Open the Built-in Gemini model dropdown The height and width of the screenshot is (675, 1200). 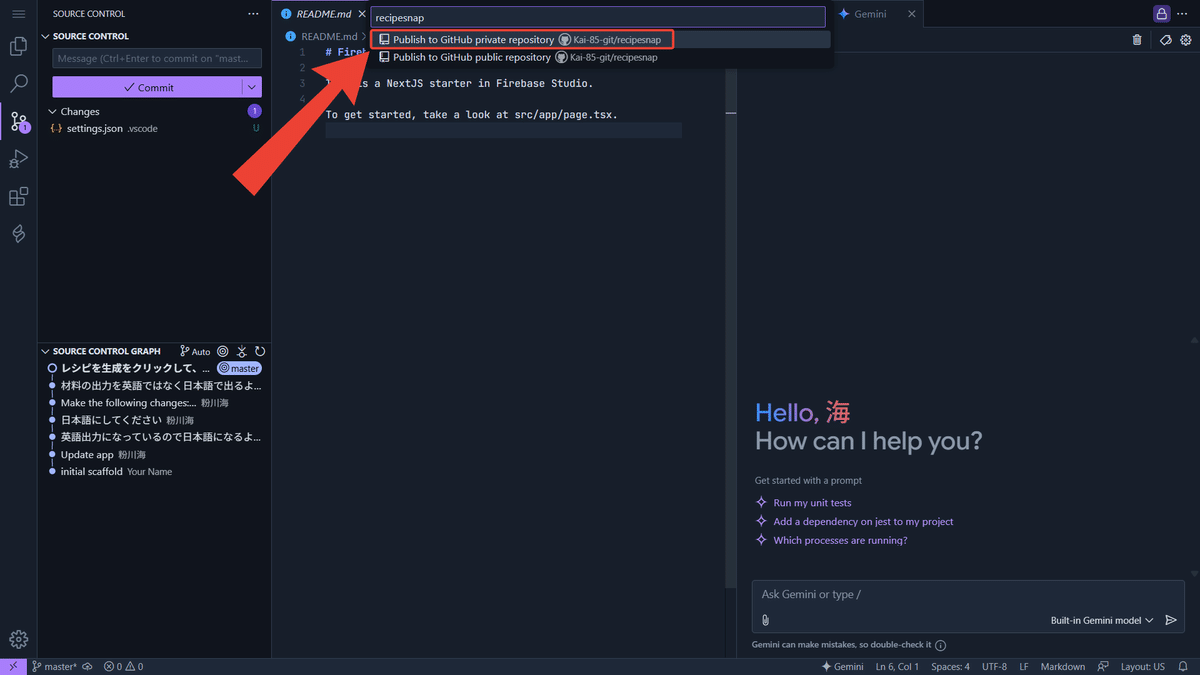coord(1102,620)
